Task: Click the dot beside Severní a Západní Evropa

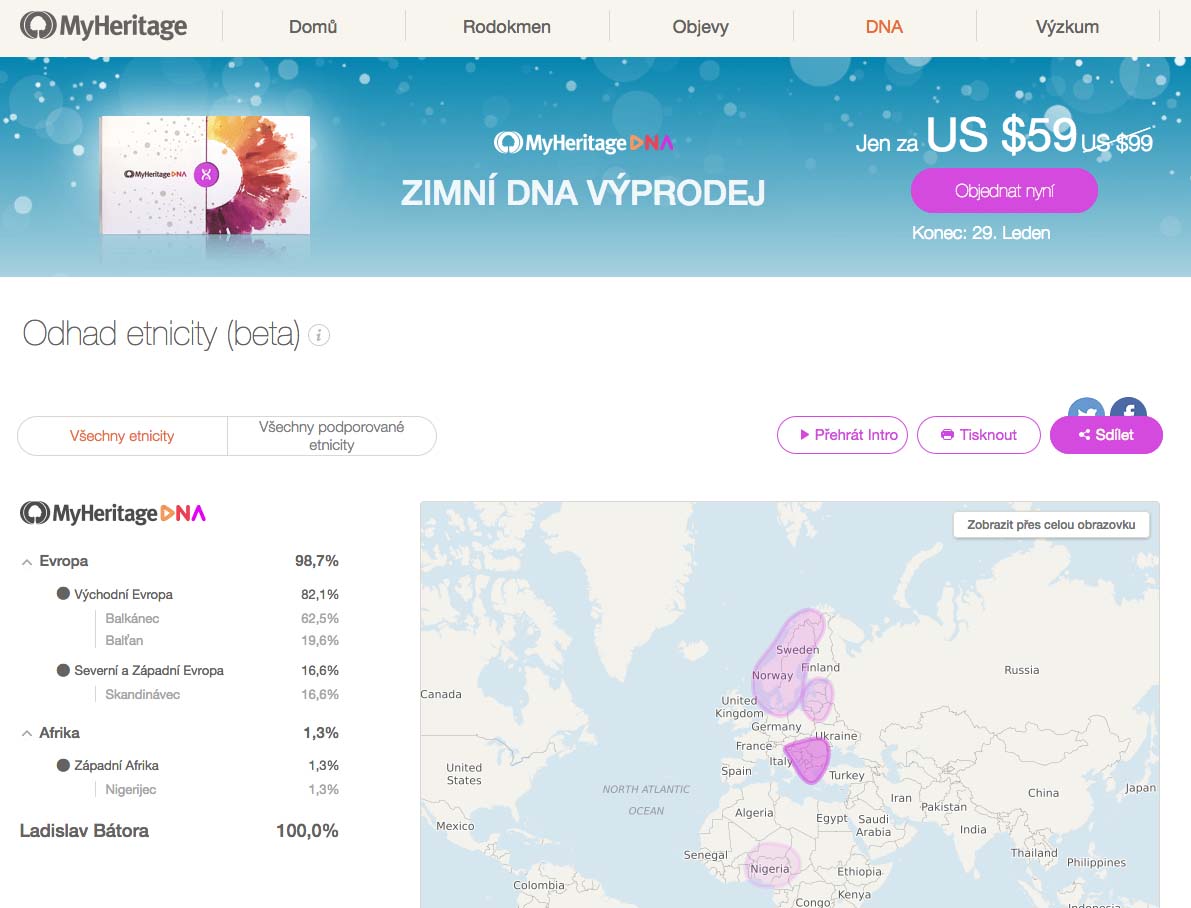Action: [x=63, y=670]
